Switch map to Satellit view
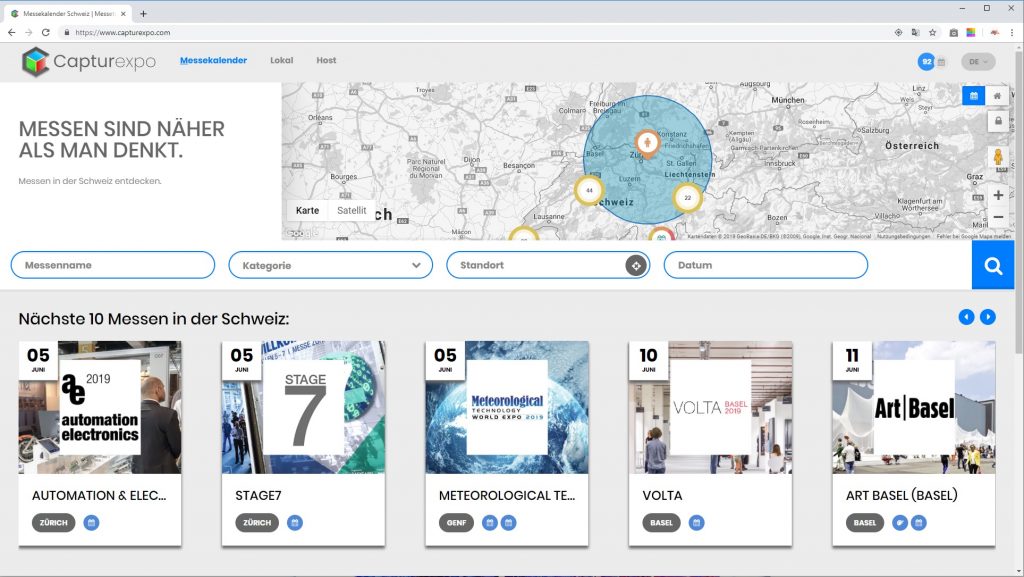1024x577 pixels. click(x=351, y=210)
